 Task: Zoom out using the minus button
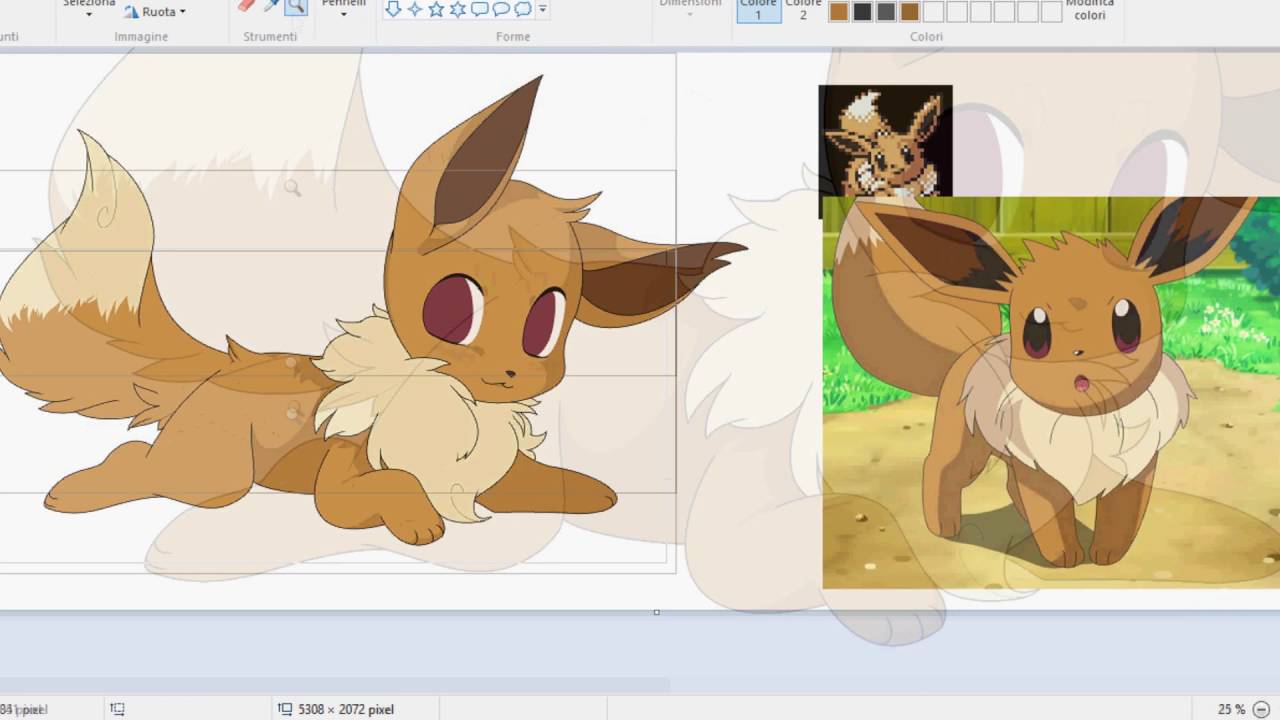(1259, 707)
